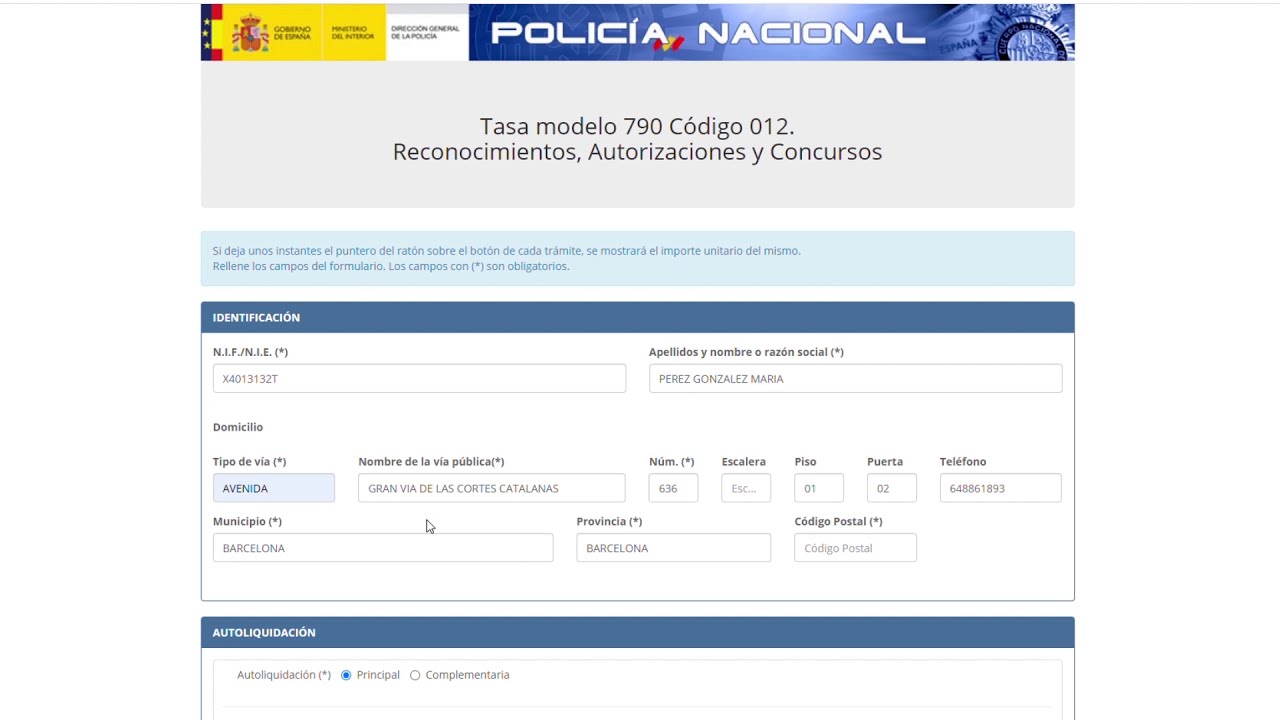
Task: Click the AUTOLIQUIDACIÓN section header
Action: tap(638, 632)
